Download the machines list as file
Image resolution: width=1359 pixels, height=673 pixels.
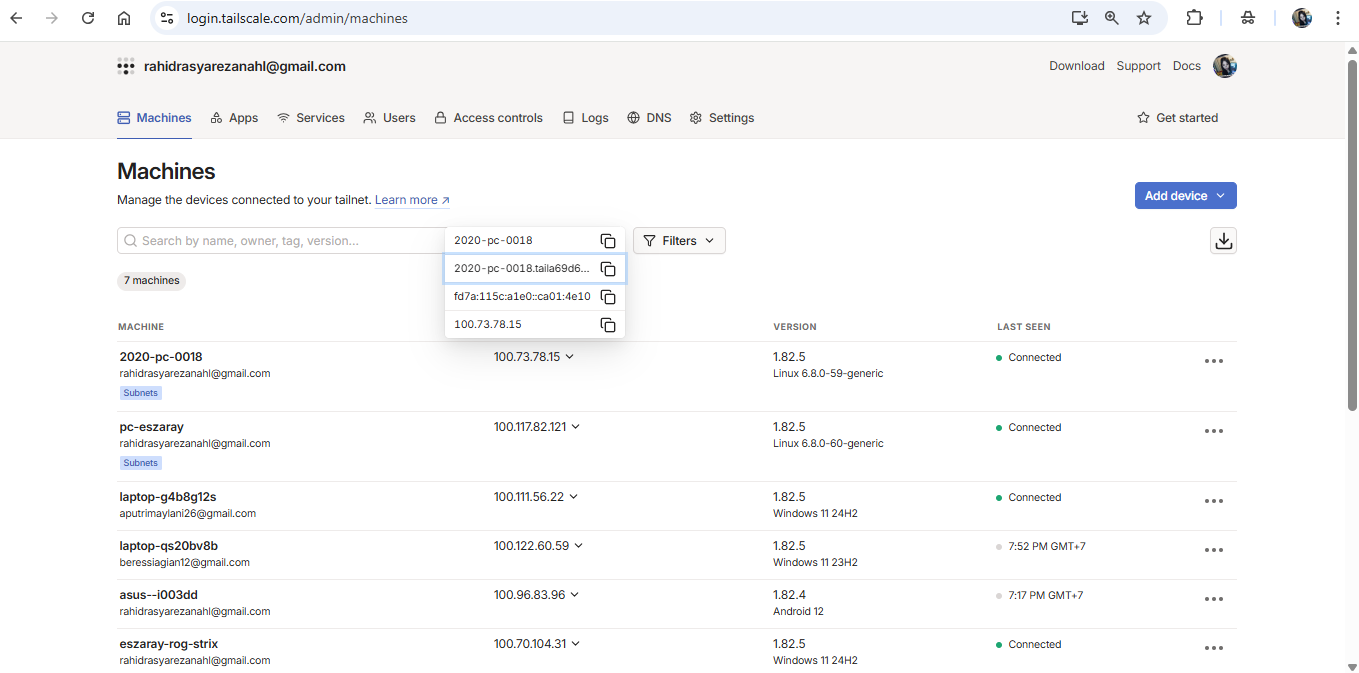pos(1223,241)
